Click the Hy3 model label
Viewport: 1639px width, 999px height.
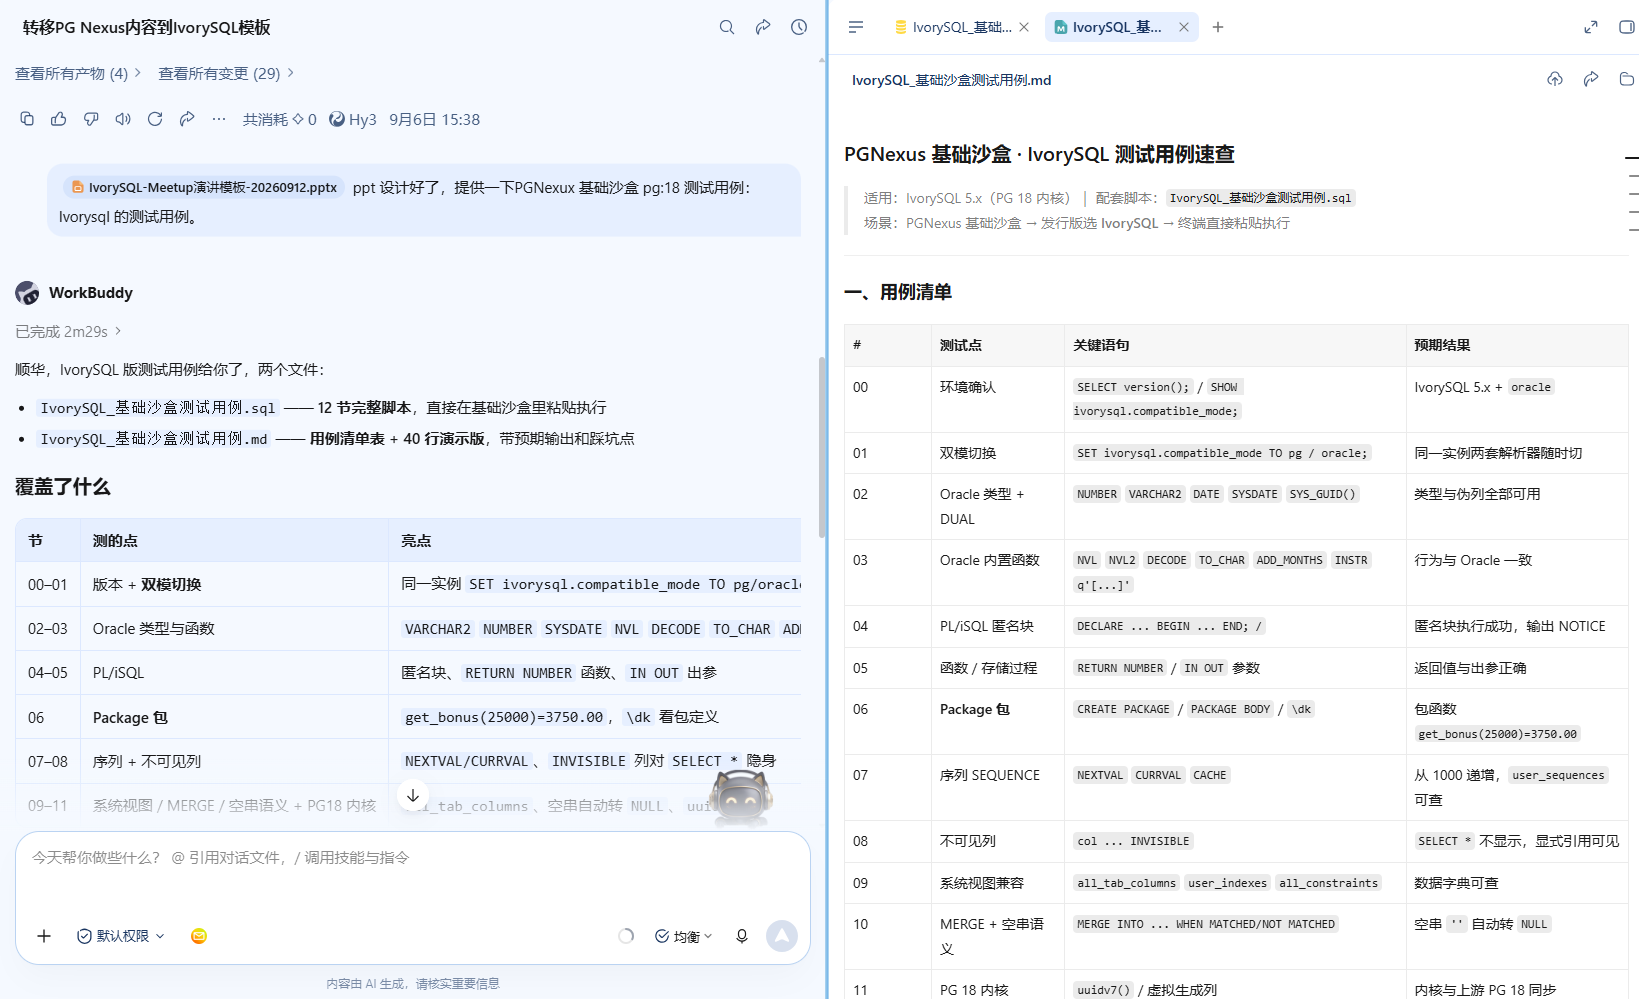pos(353,119)
